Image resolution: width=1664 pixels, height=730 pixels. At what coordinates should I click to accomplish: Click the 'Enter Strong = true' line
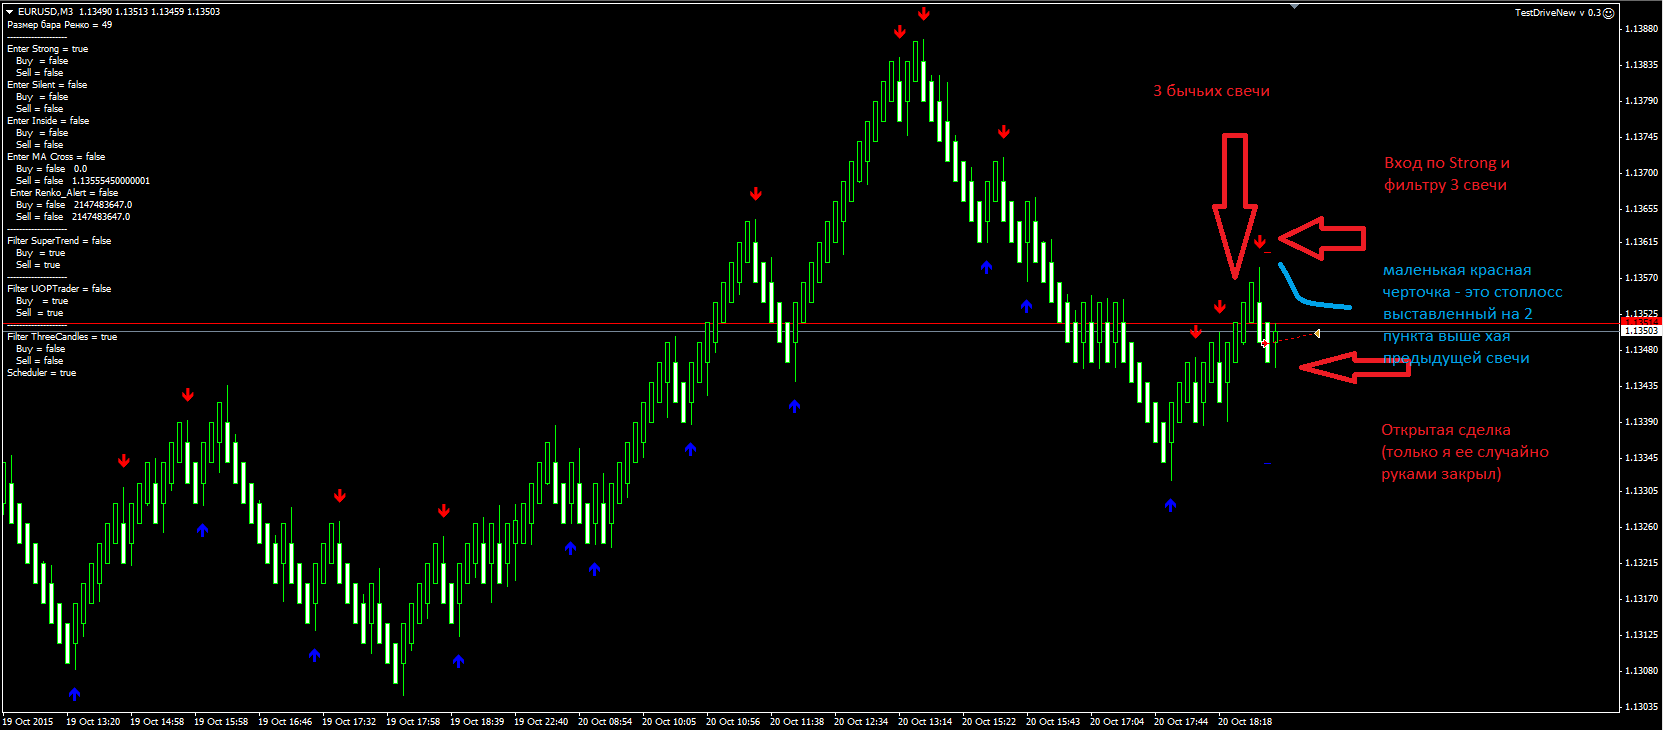click(x=48, y=48)
